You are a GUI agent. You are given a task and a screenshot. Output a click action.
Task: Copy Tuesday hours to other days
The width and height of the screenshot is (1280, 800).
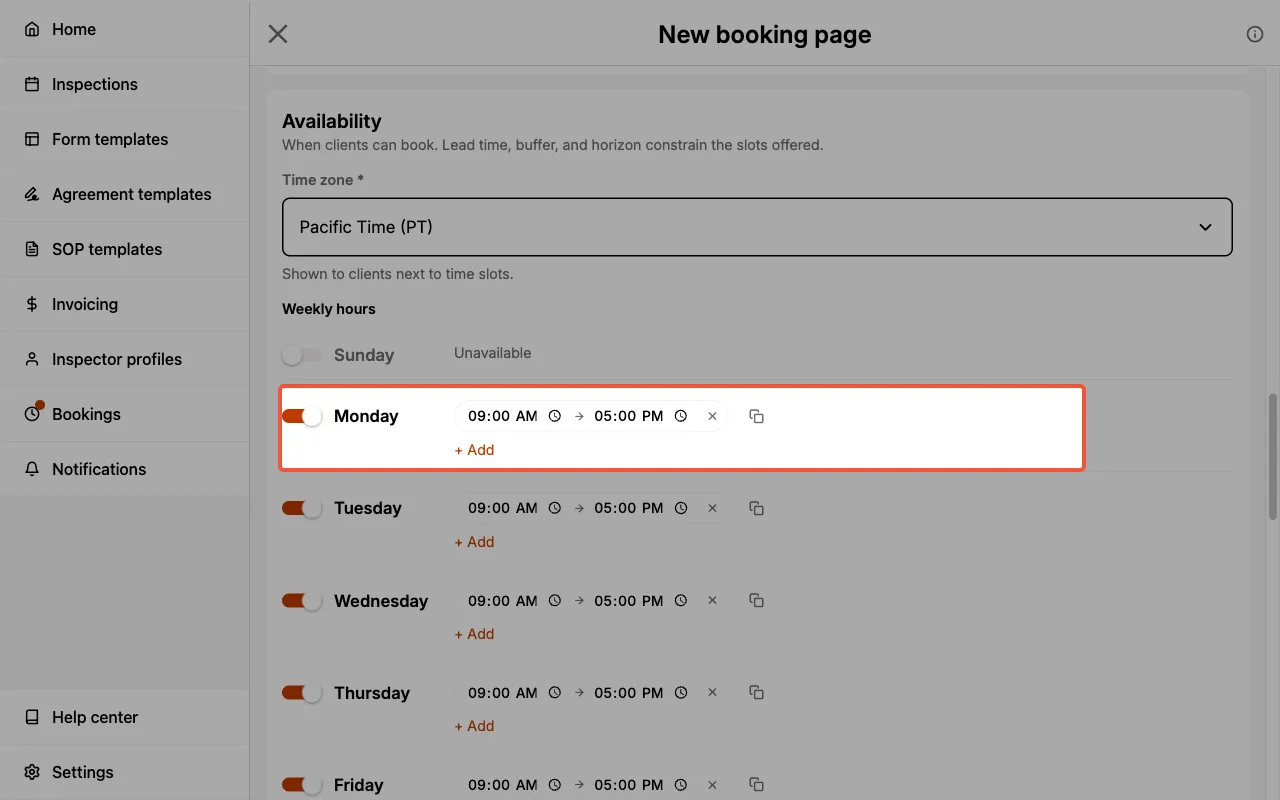pyautogui.click(x=757, y=508)
